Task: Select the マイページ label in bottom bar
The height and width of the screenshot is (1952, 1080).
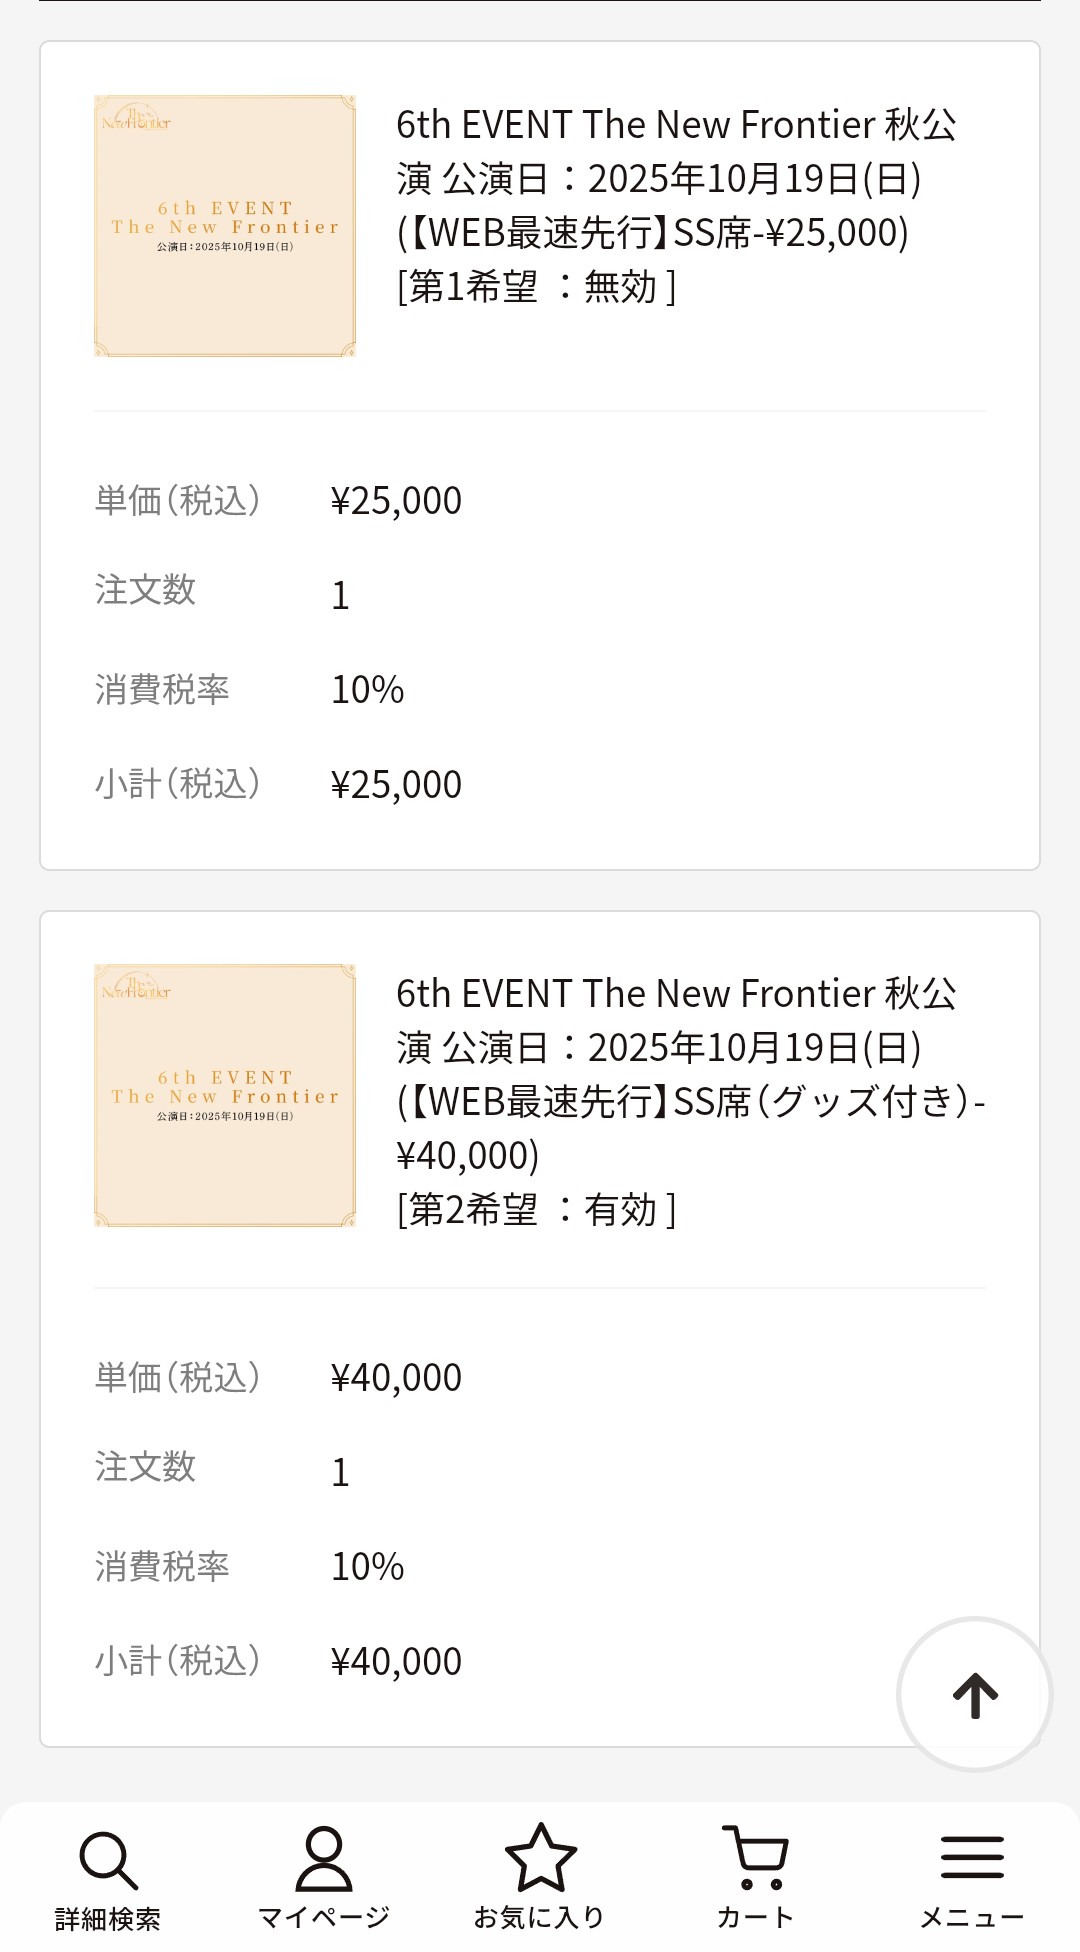Action: coord(324,1918)
